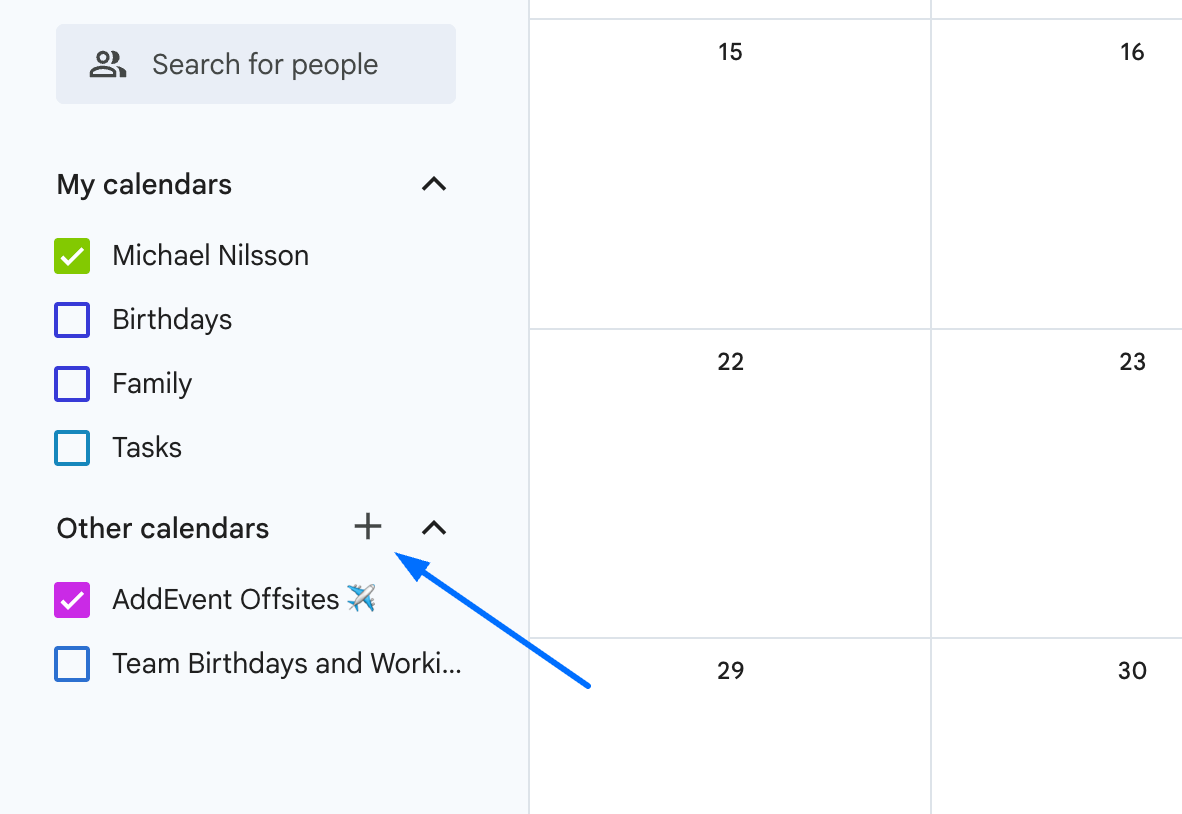1182x814 pixels.
Task: Open day 23 in the calendar
Action: pyautogui.click(x=1132, y=362)
